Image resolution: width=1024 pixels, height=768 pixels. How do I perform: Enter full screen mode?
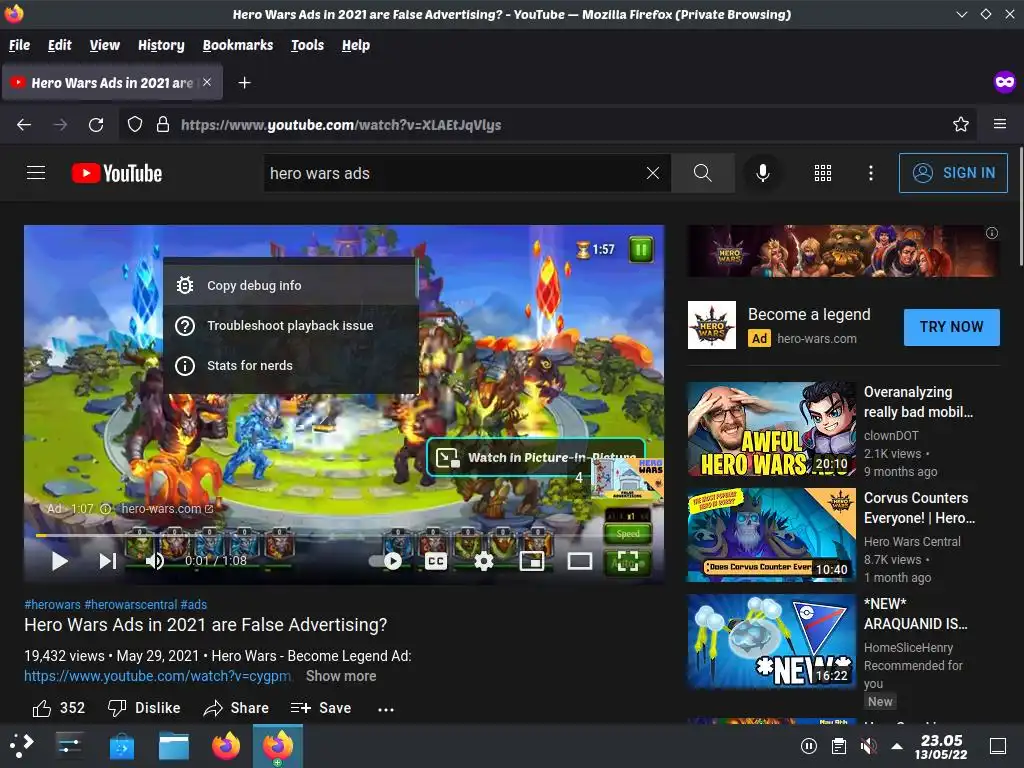click(x=628, y=561)
